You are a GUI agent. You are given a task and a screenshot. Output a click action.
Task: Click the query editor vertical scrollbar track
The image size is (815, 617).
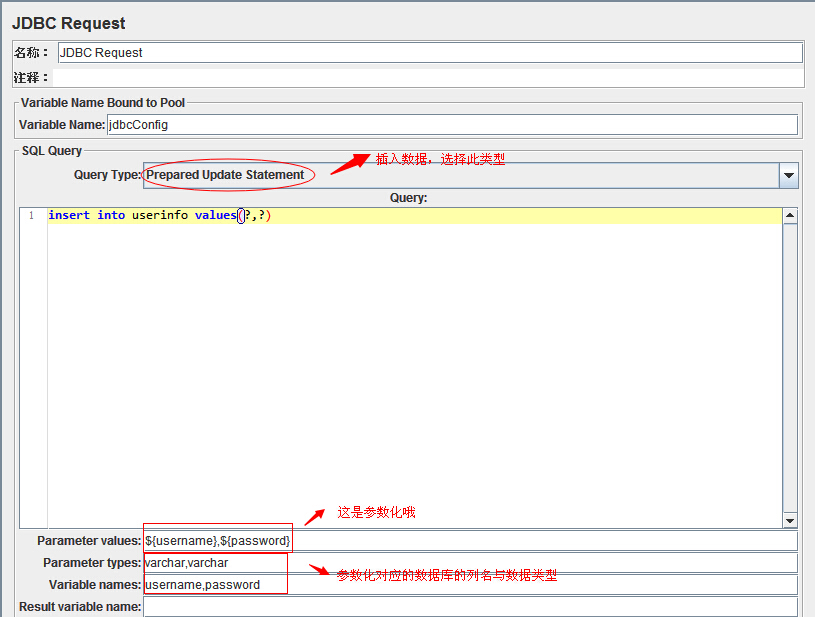point(790,368)
